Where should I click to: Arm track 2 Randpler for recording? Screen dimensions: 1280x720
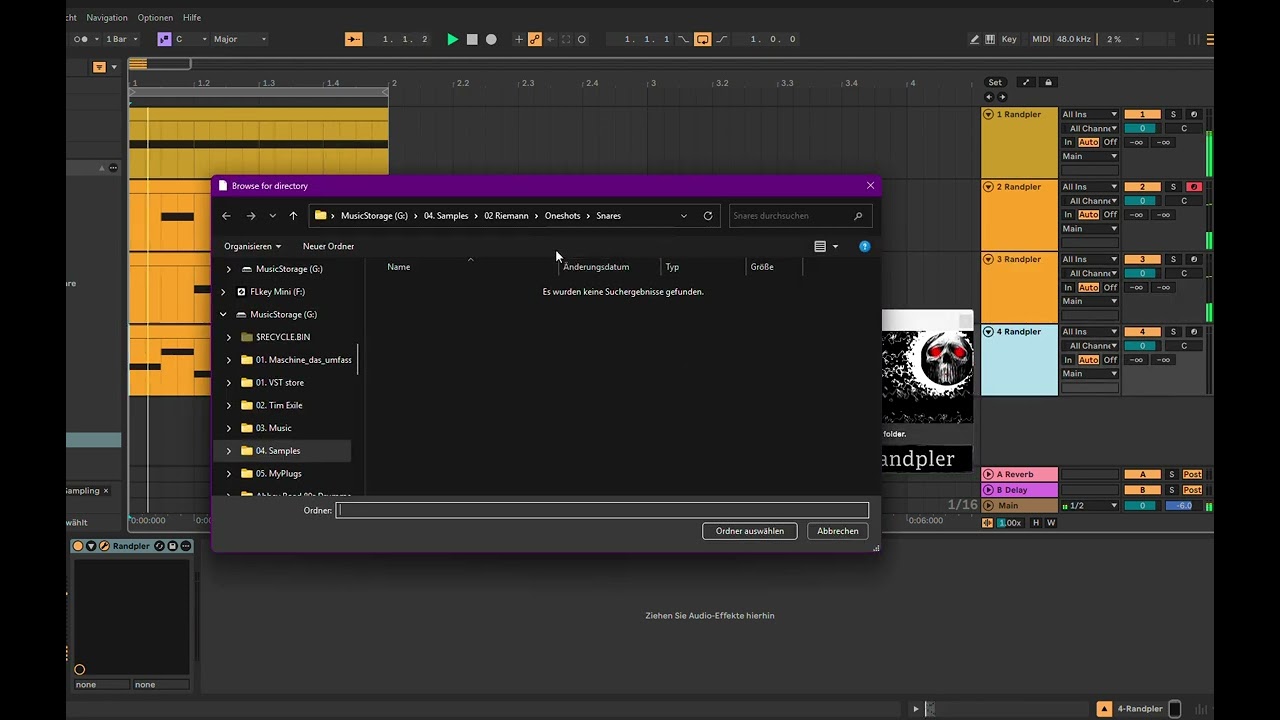click(x=1193, y=187)
